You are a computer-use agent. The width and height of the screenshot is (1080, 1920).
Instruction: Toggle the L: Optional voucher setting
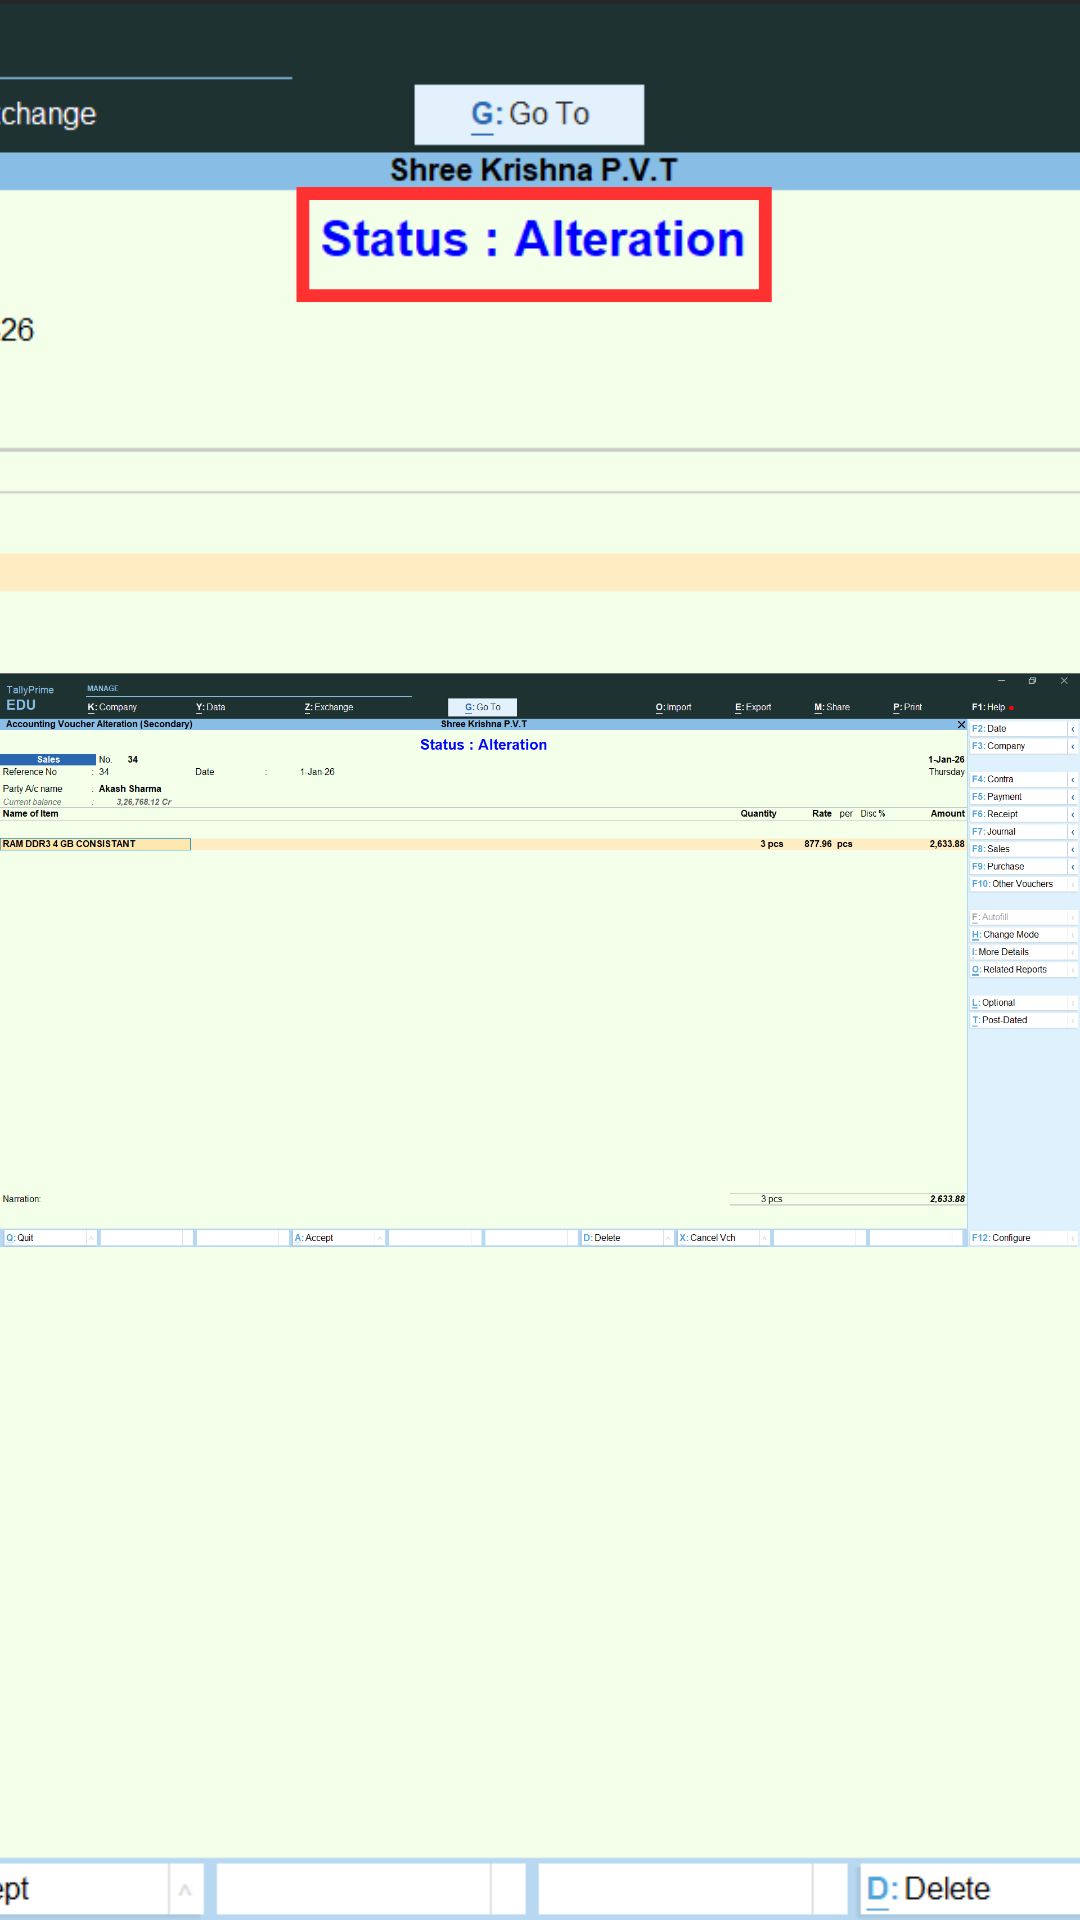1016,1003
